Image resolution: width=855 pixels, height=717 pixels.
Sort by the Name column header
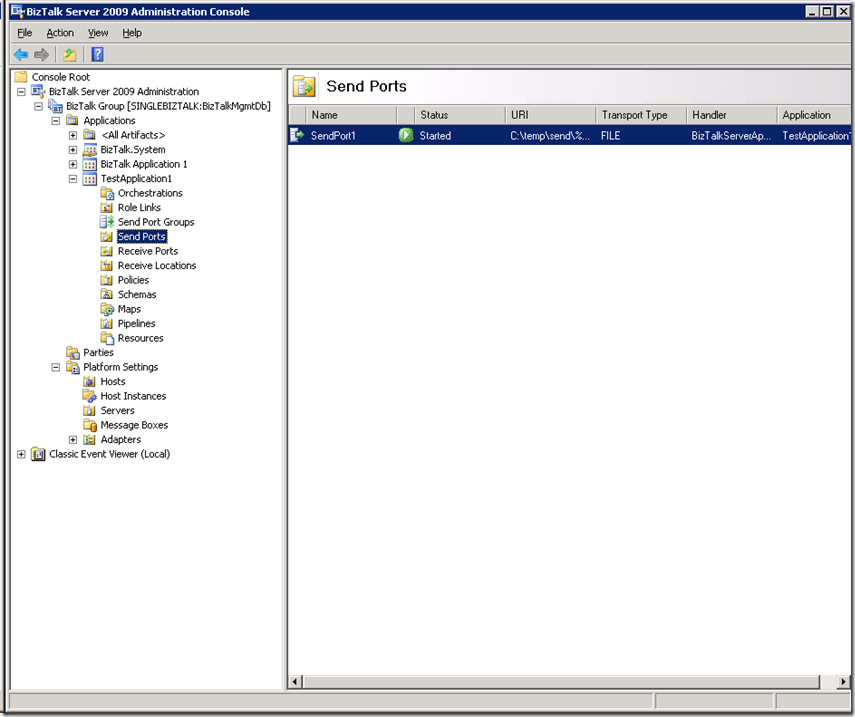click(x=352, y=115)
